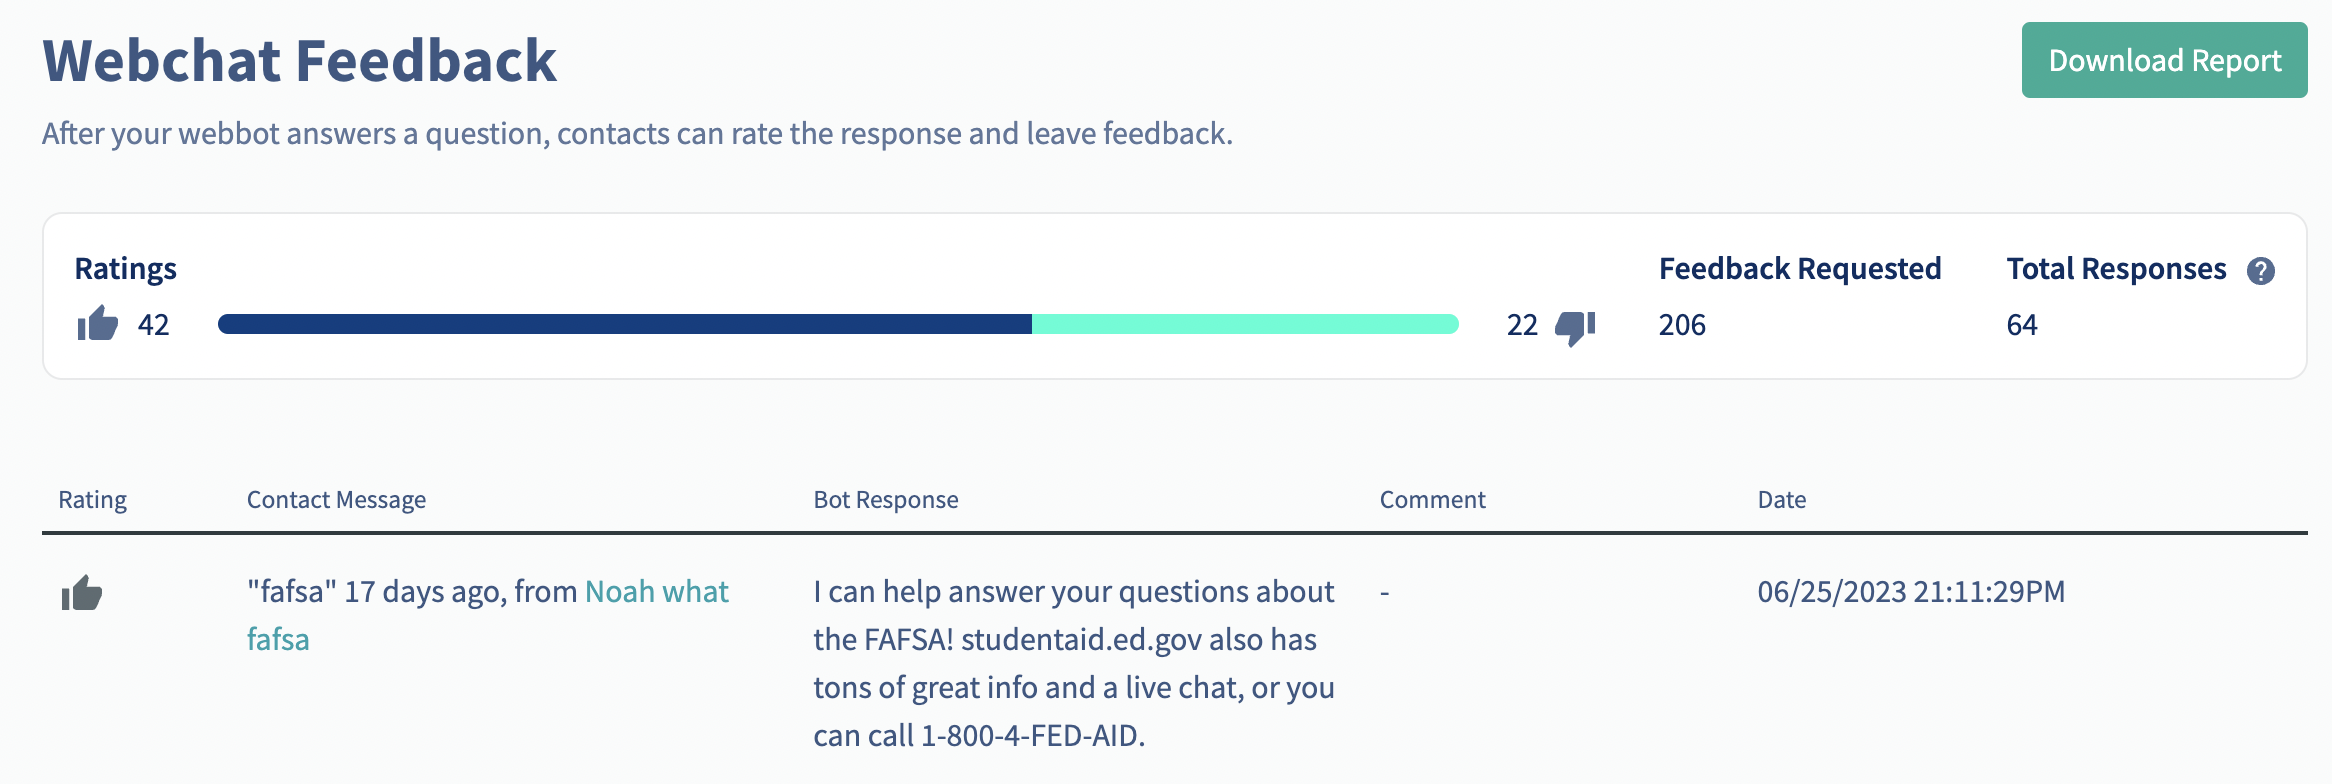The image size is (2332, 784).
Task: Click the negative ratings count 22
Action: point(1522,325)
